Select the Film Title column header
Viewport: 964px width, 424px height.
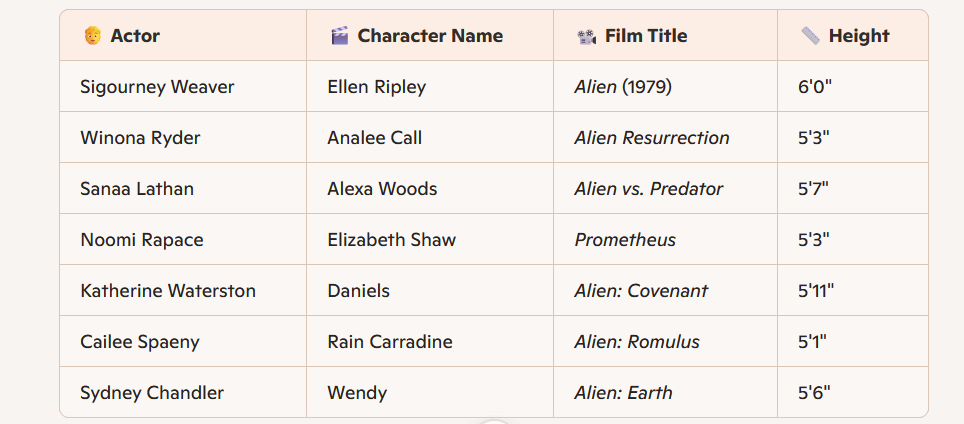click(x=665, y=36)
